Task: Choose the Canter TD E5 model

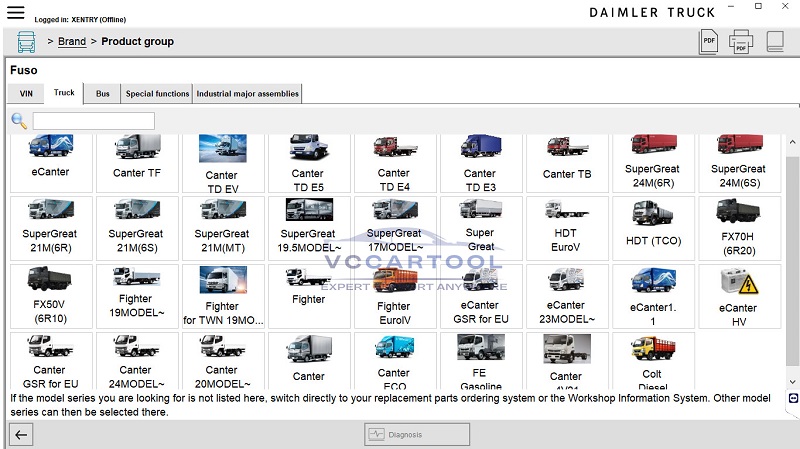Action: coord(309,163)
